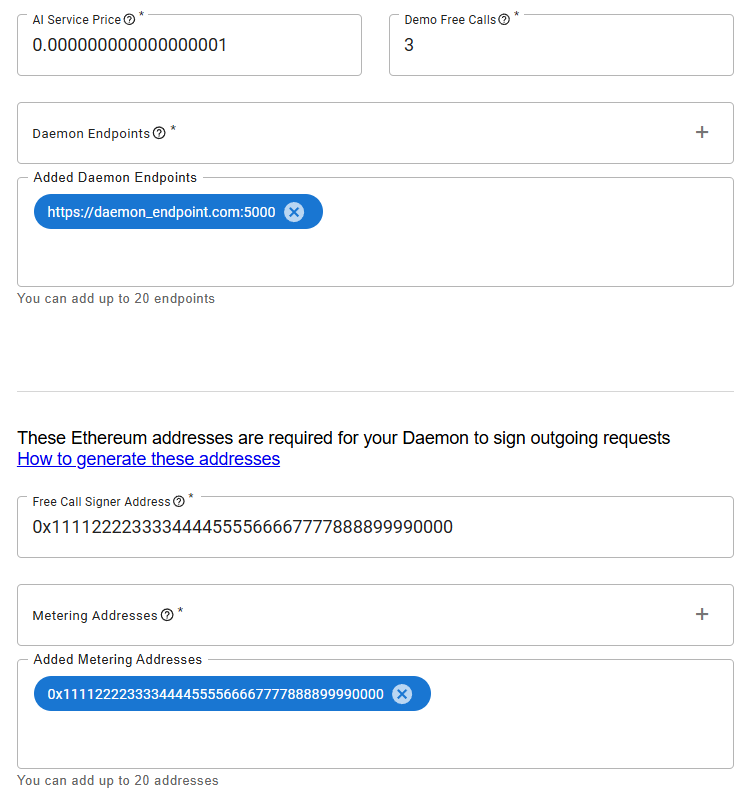The width and height of the screenshot is (755, 800).
Task: Open the How to generate these addresses link
Action: [x=148, y=459]
